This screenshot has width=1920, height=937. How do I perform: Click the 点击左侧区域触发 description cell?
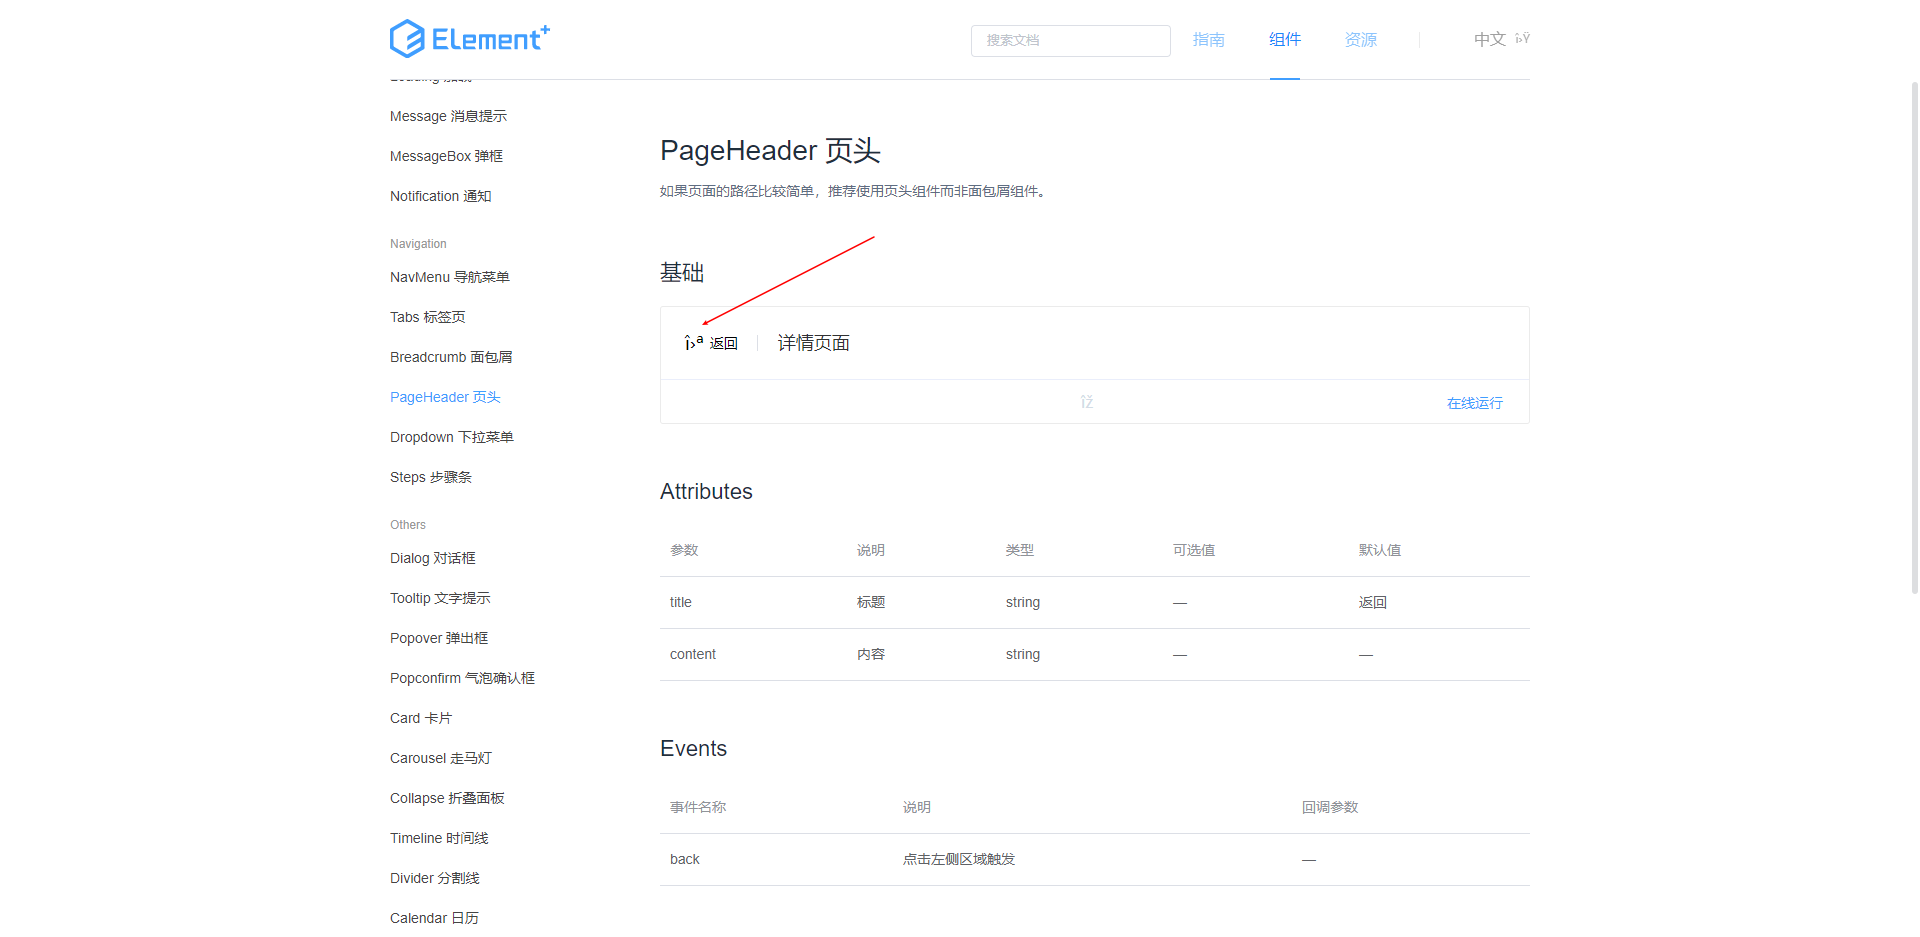coord(959,859)
